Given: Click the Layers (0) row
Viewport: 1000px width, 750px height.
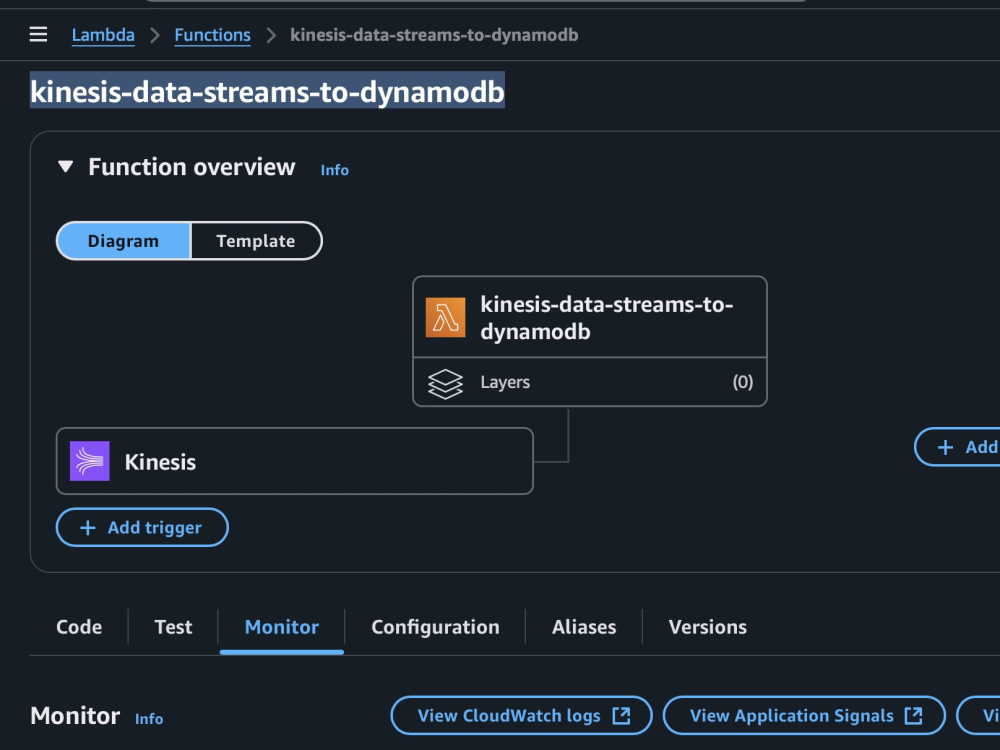Looking at the screenshot, I should coord(590,382).
